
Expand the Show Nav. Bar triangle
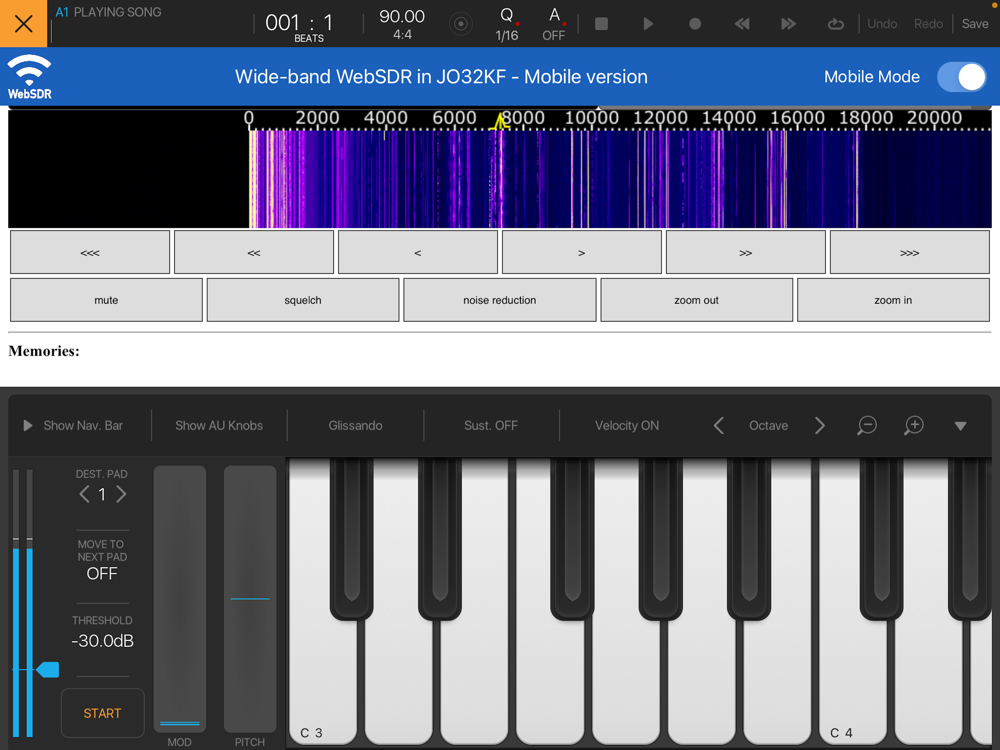click(27, 425)
